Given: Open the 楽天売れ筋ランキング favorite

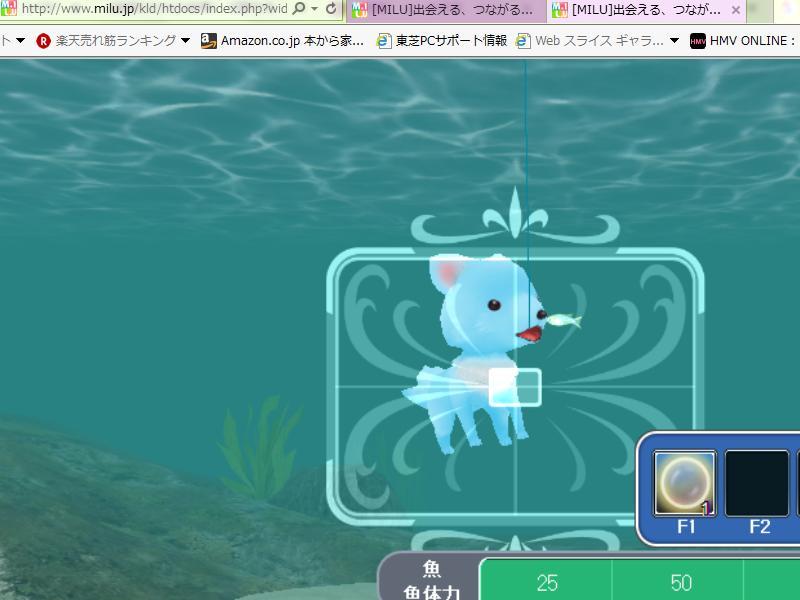Looking at the screenshot, I should (115, 41).
